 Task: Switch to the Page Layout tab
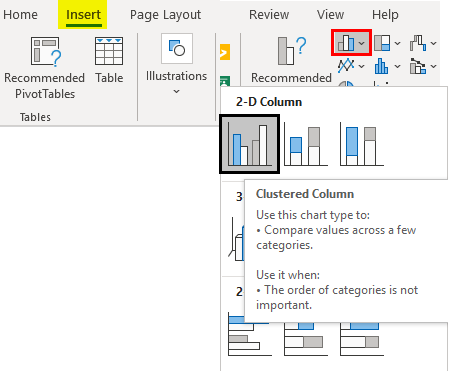165,15
